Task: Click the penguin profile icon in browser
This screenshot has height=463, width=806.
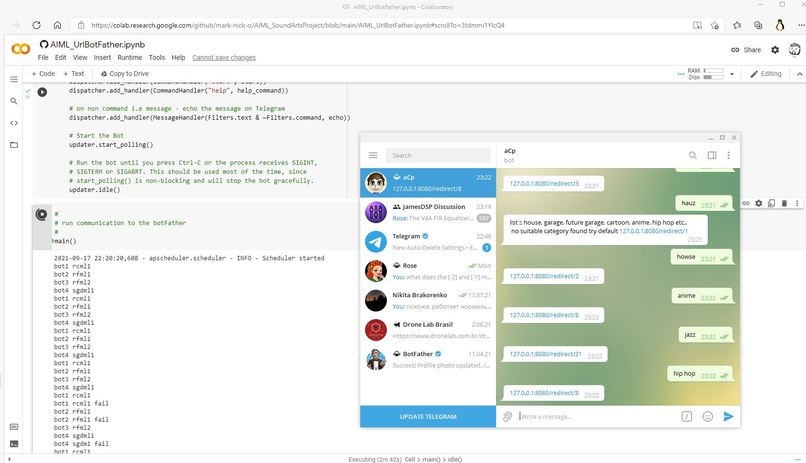Action: point(780,25)
